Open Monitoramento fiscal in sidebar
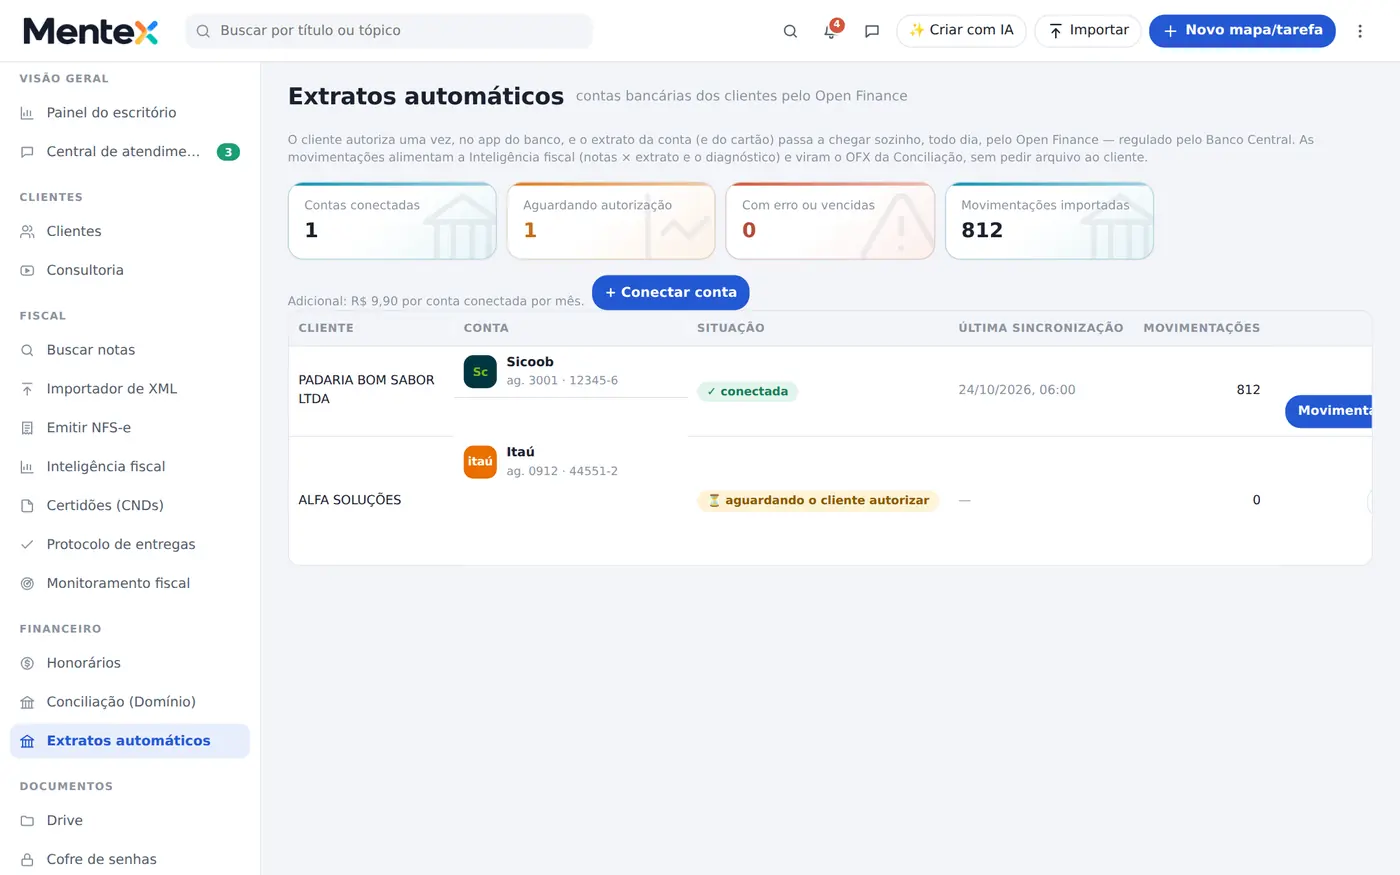The image size is (1400, 875). 130,584
